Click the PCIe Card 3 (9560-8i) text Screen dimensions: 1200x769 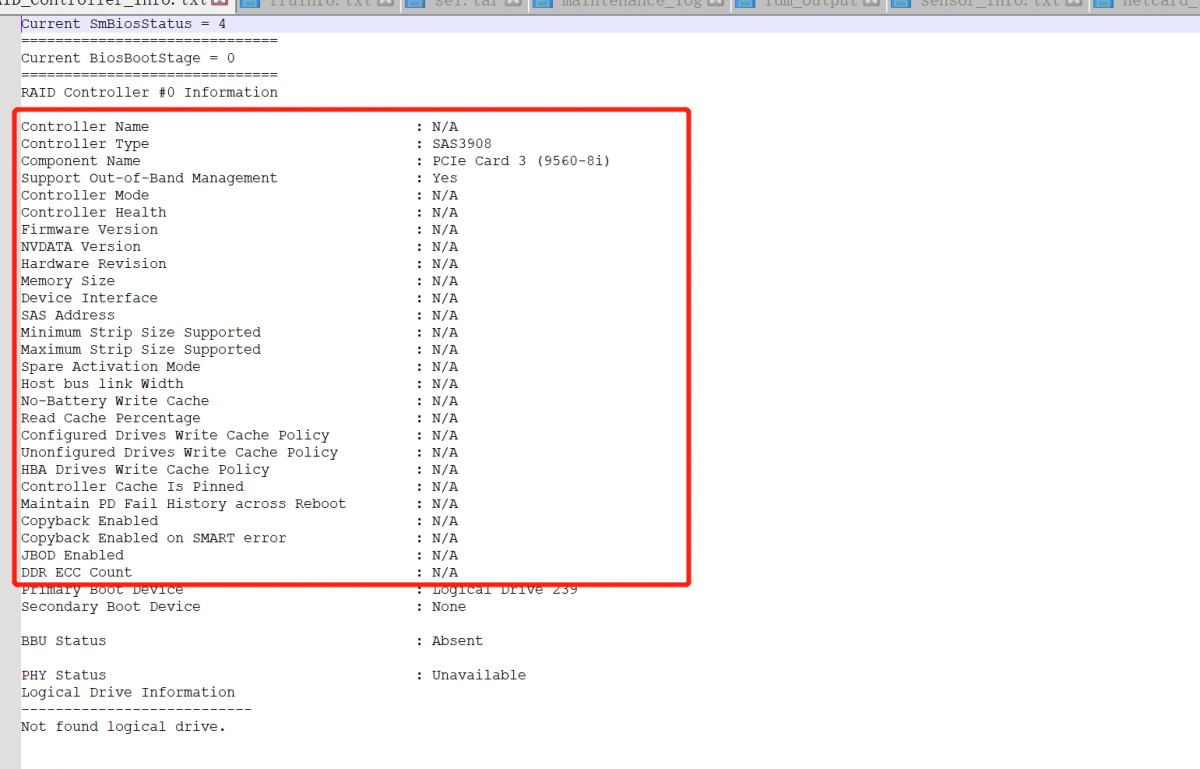[x=520, y=161]
